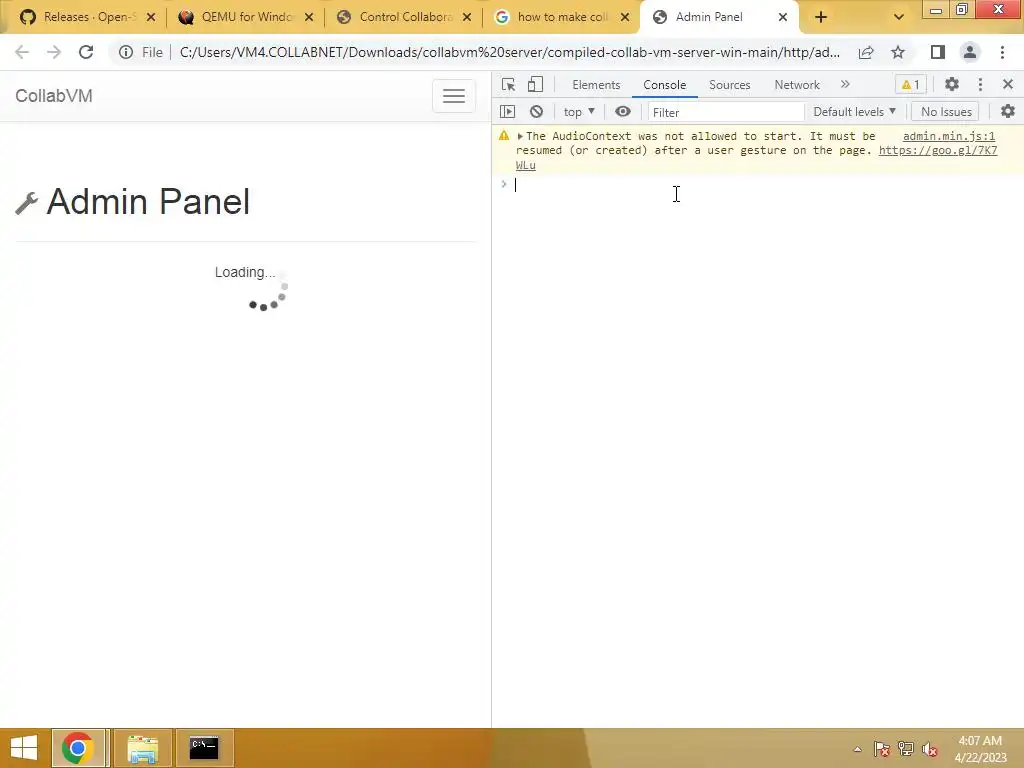Clear the console
Screen dimensions: 1024x768
click(x=536, y=112)
